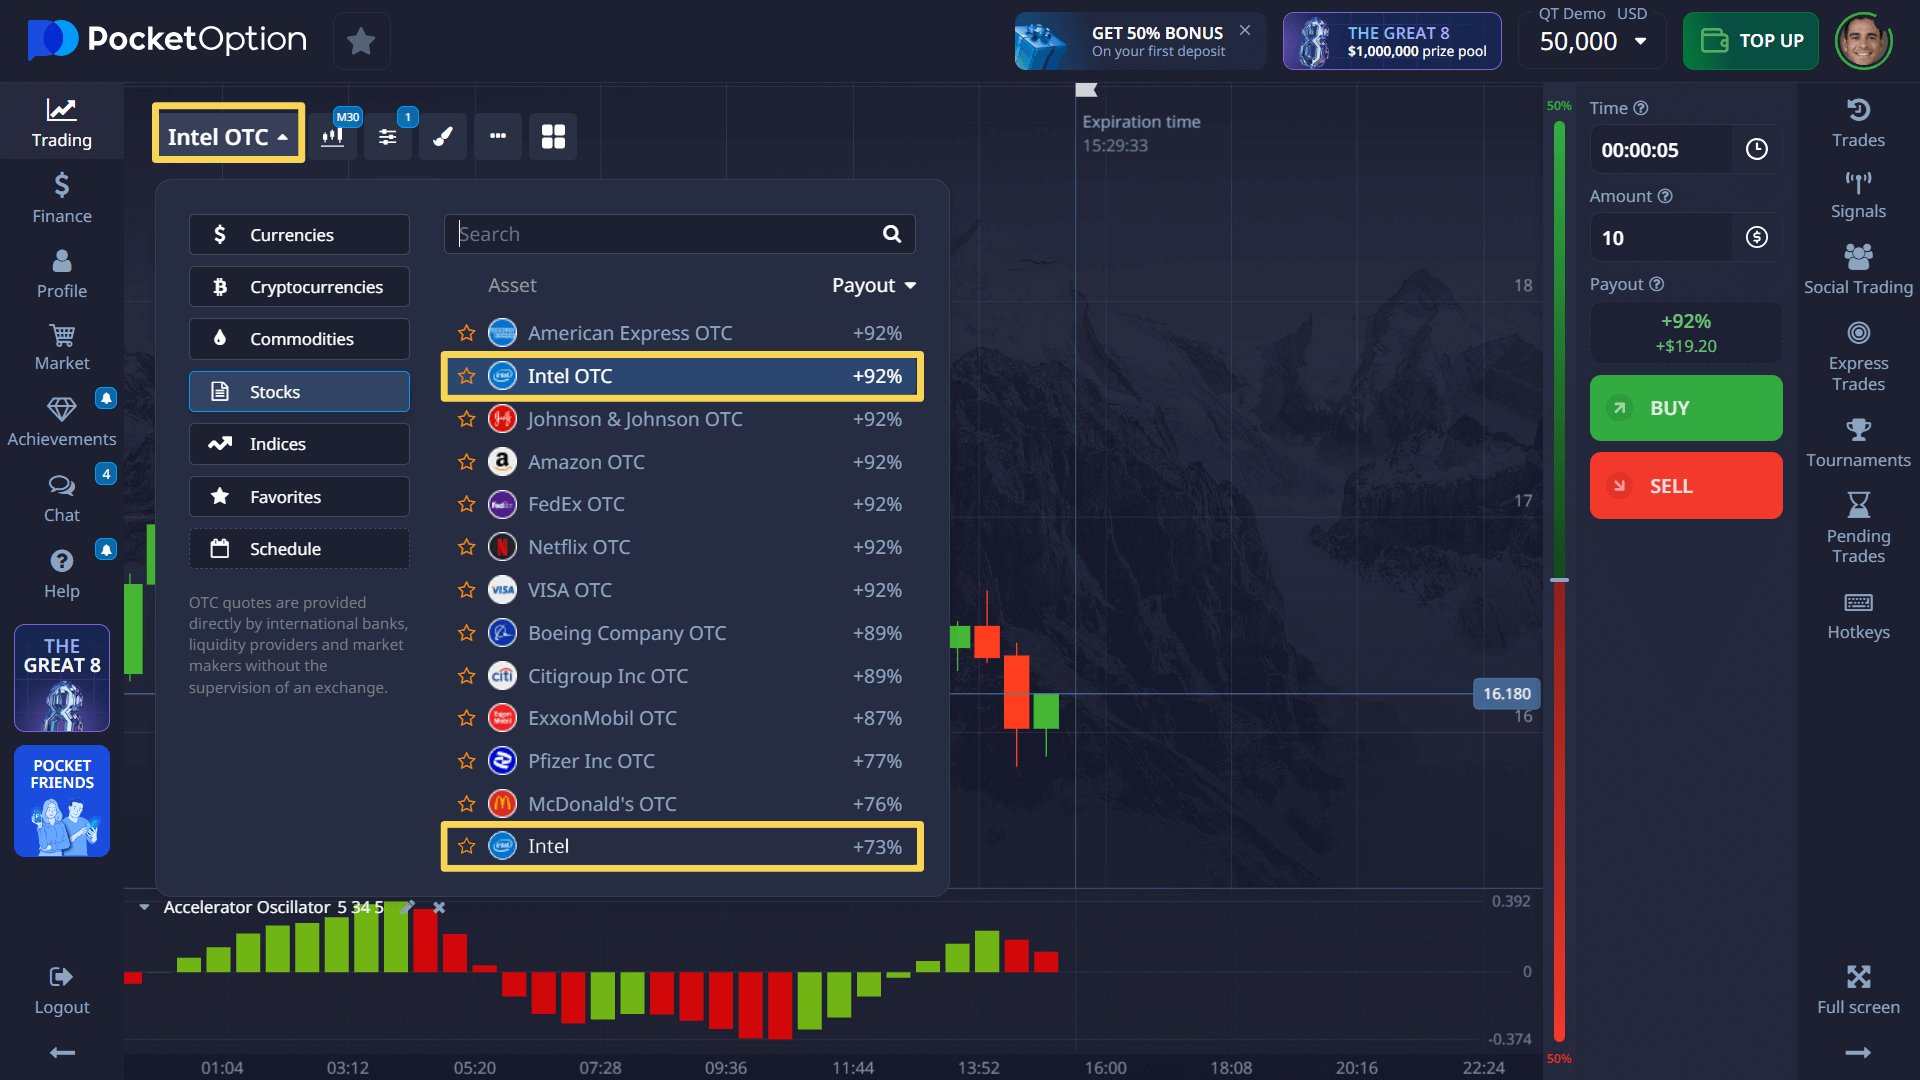The image size is (1920, 1080).
Task: Toggle favorite star for Netflix OTC
Action: click(x=466, y=547)
